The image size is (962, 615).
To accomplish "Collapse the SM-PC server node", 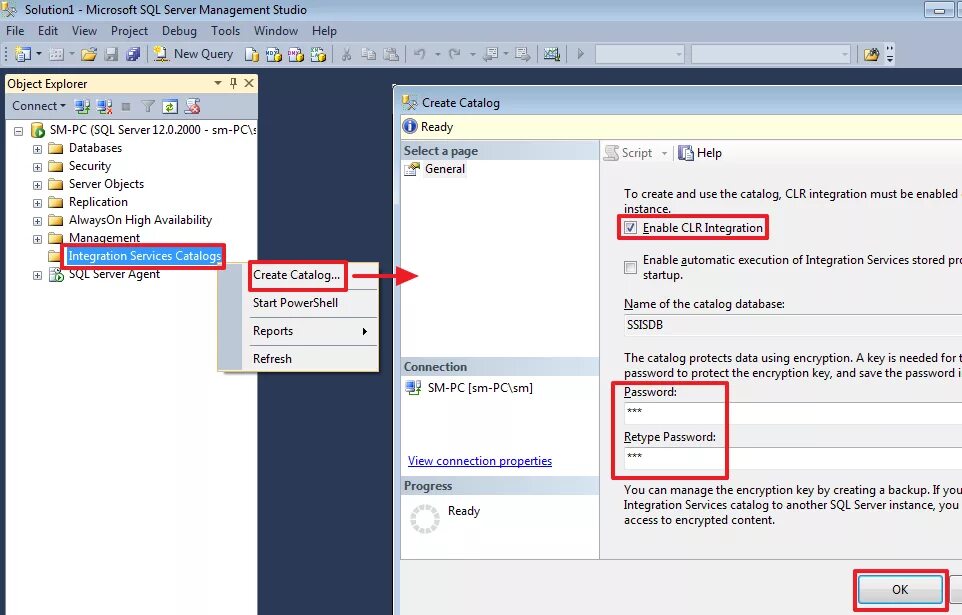I will click(x=18, y=131).
